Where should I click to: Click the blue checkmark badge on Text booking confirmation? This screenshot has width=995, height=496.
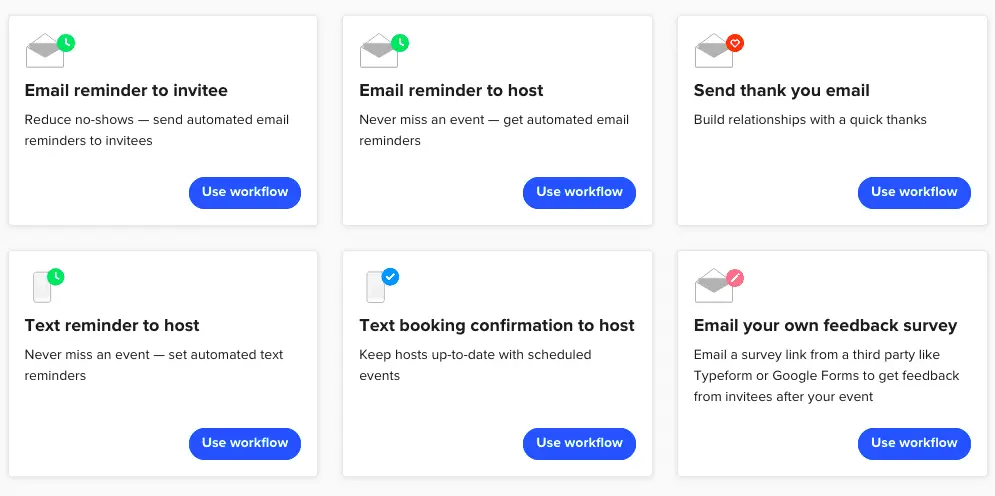390,277
